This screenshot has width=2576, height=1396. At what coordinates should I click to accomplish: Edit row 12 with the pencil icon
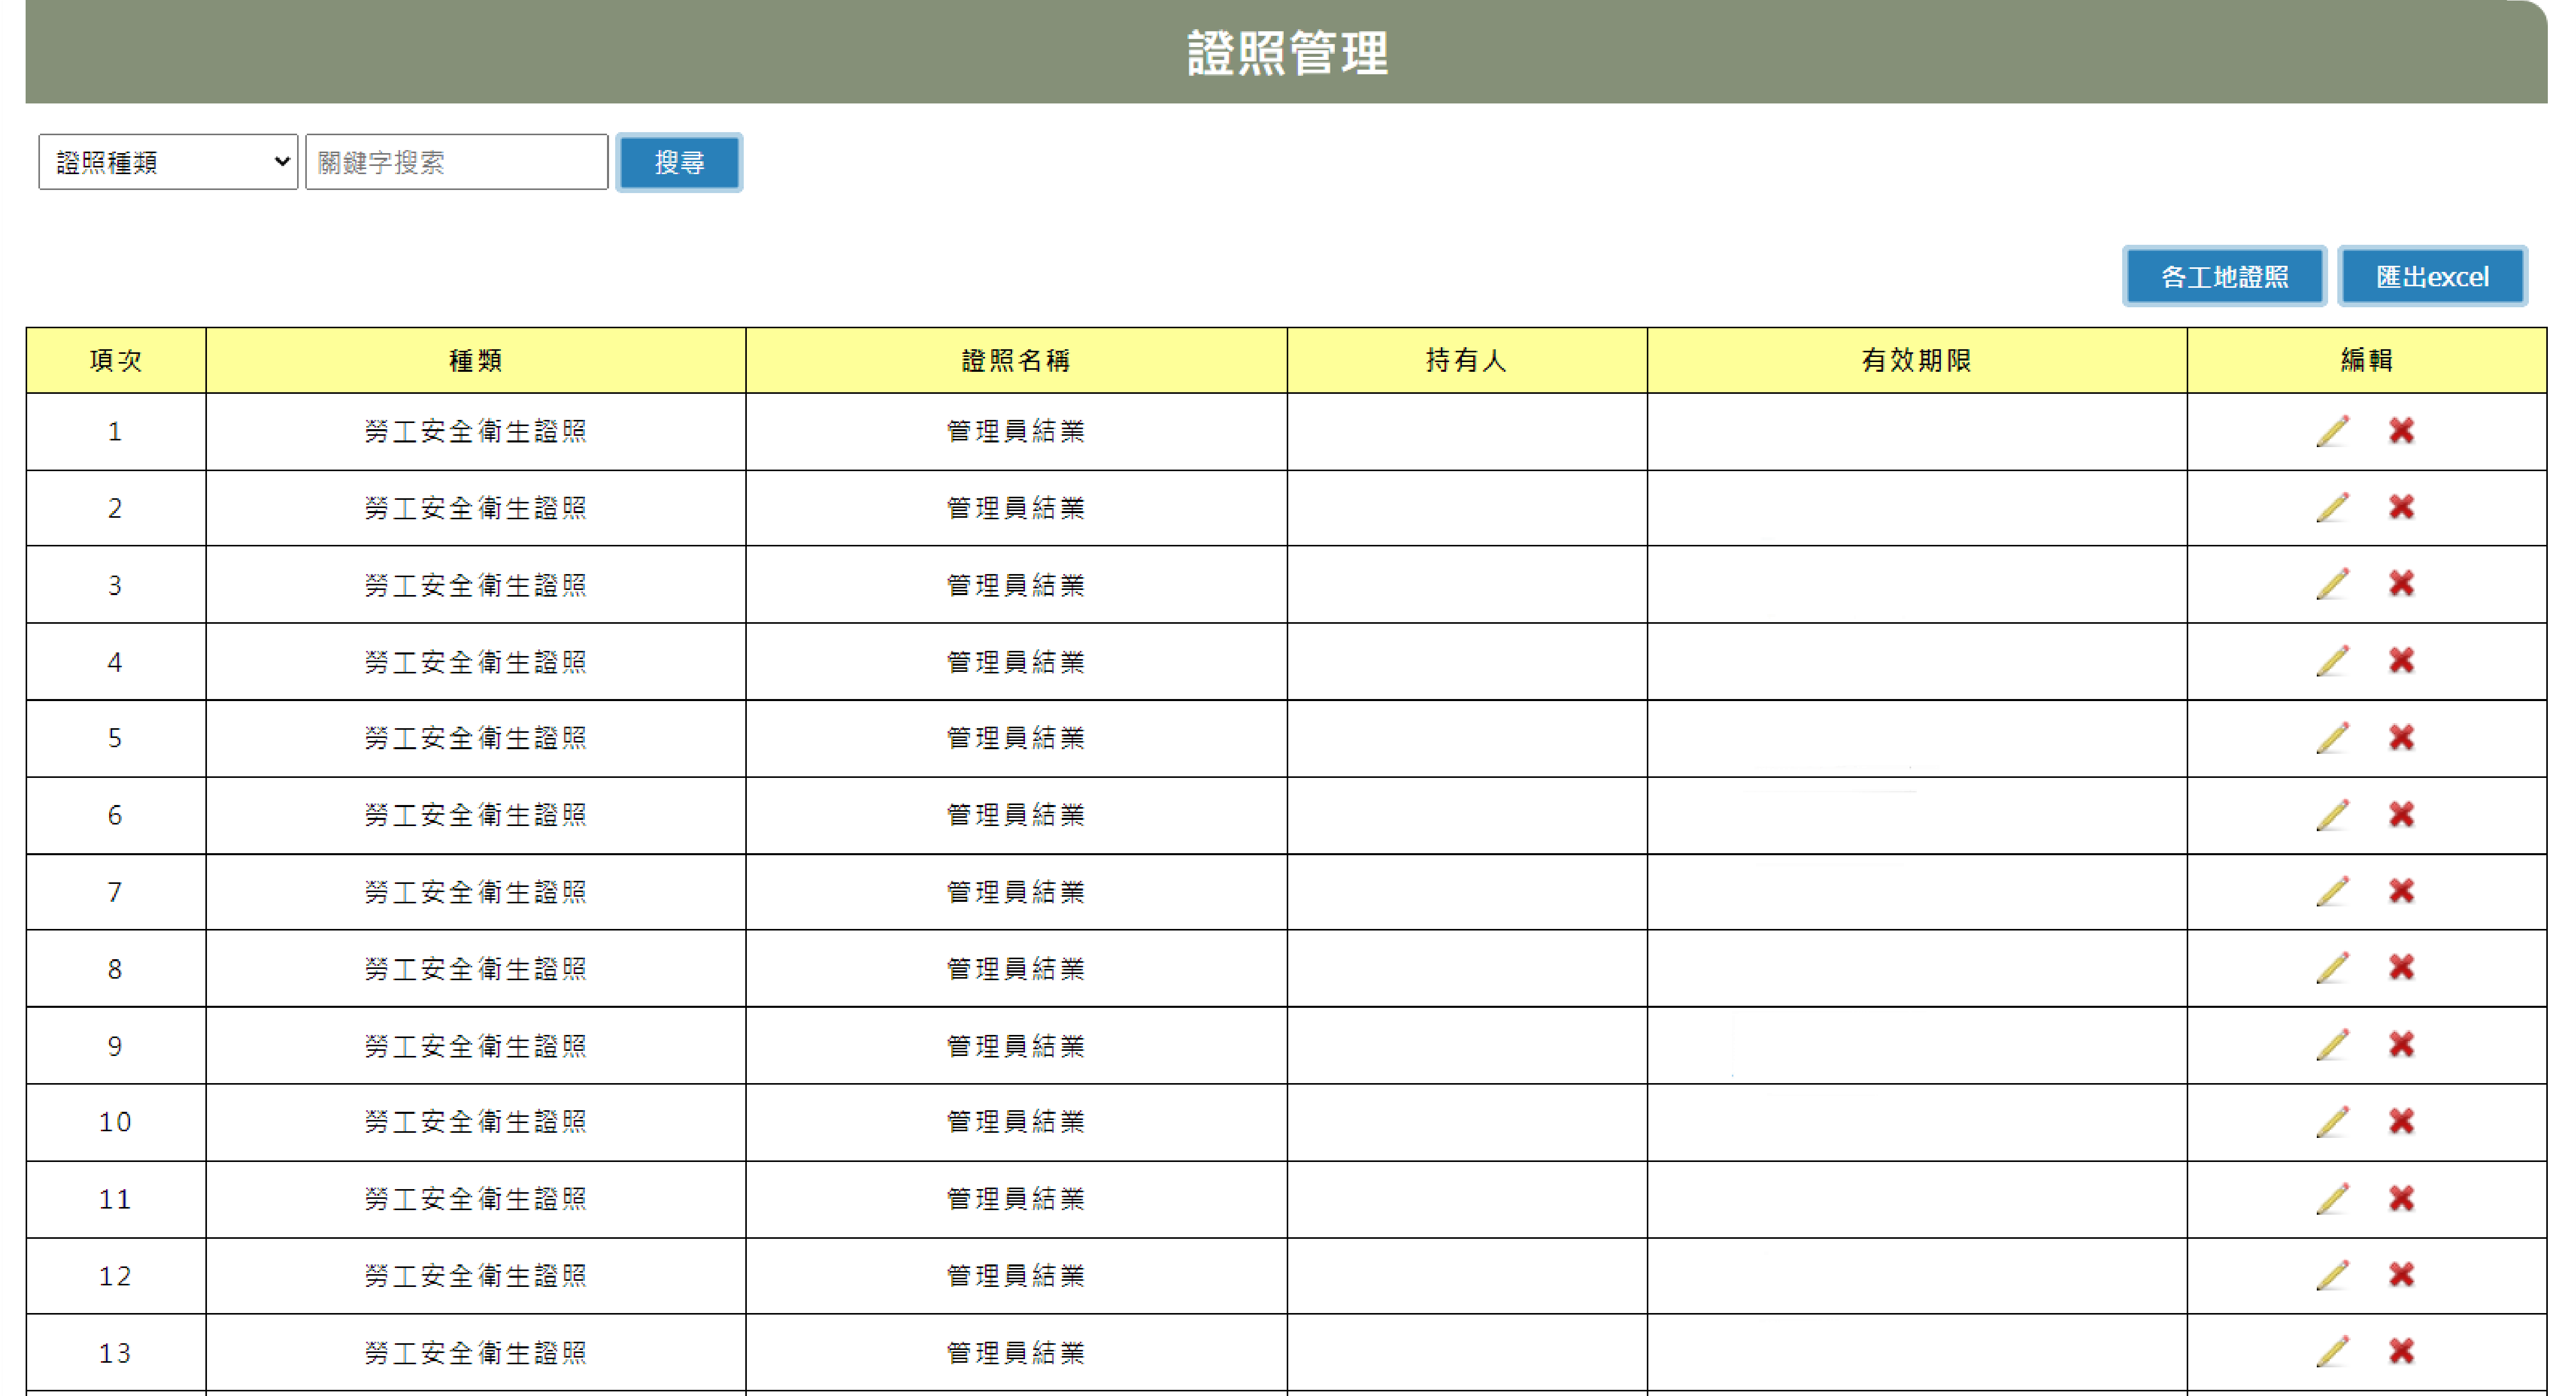click(2332, 1275)
